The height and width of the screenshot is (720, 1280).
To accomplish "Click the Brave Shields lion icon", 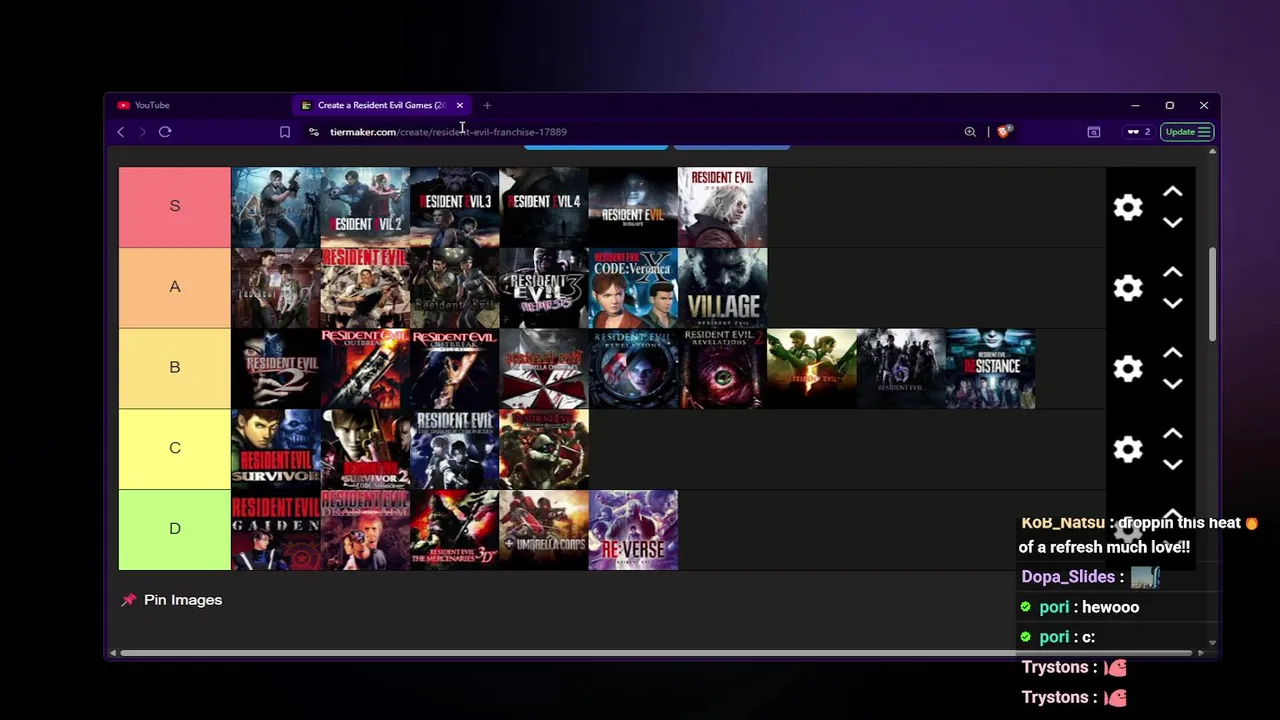I will (1004, 132).
